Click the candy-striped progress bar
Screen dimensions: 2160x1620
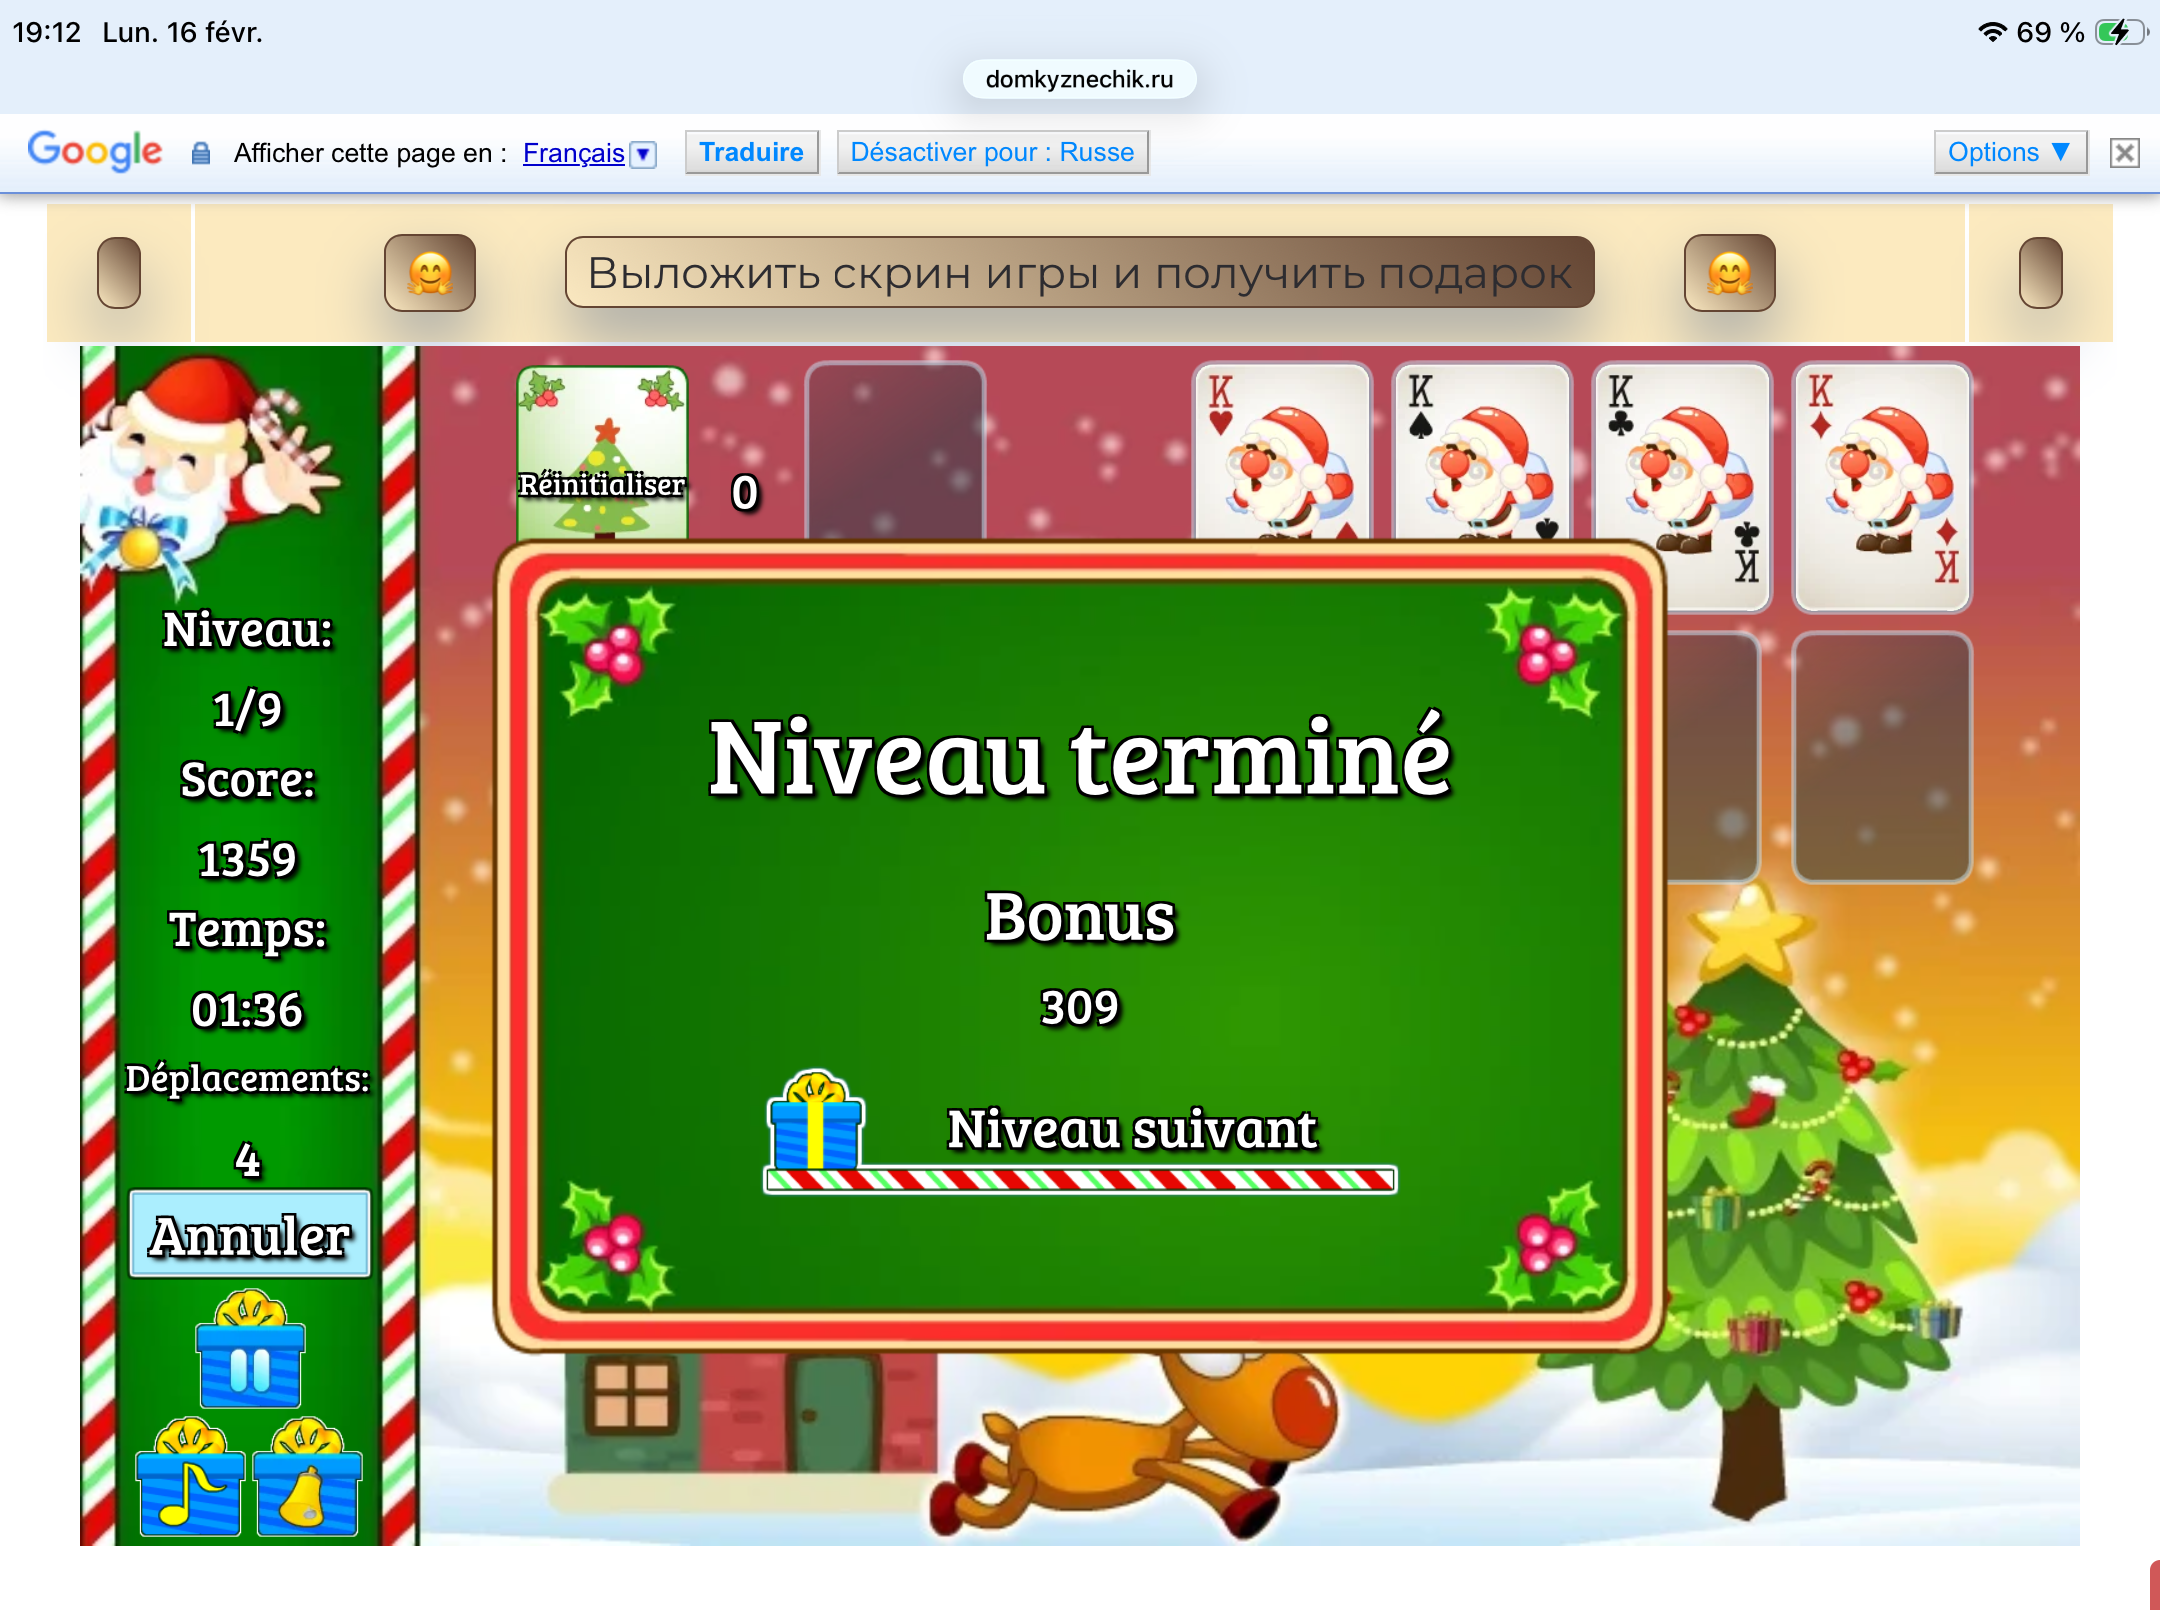[x=1080, y=1181]
